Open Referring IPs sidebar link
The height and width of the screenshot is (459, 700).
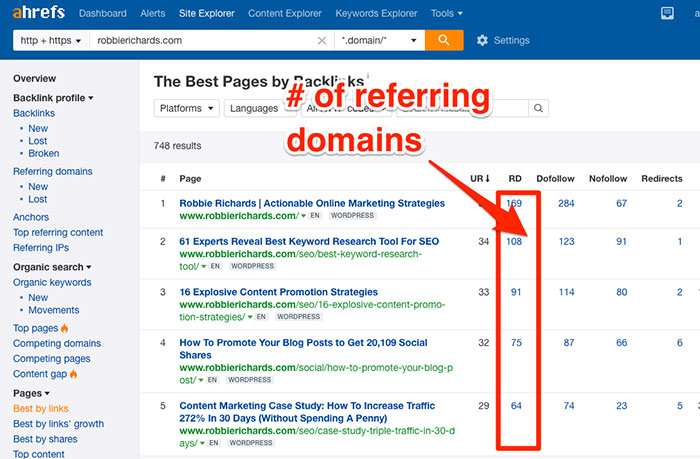click(x=41, y=248)
